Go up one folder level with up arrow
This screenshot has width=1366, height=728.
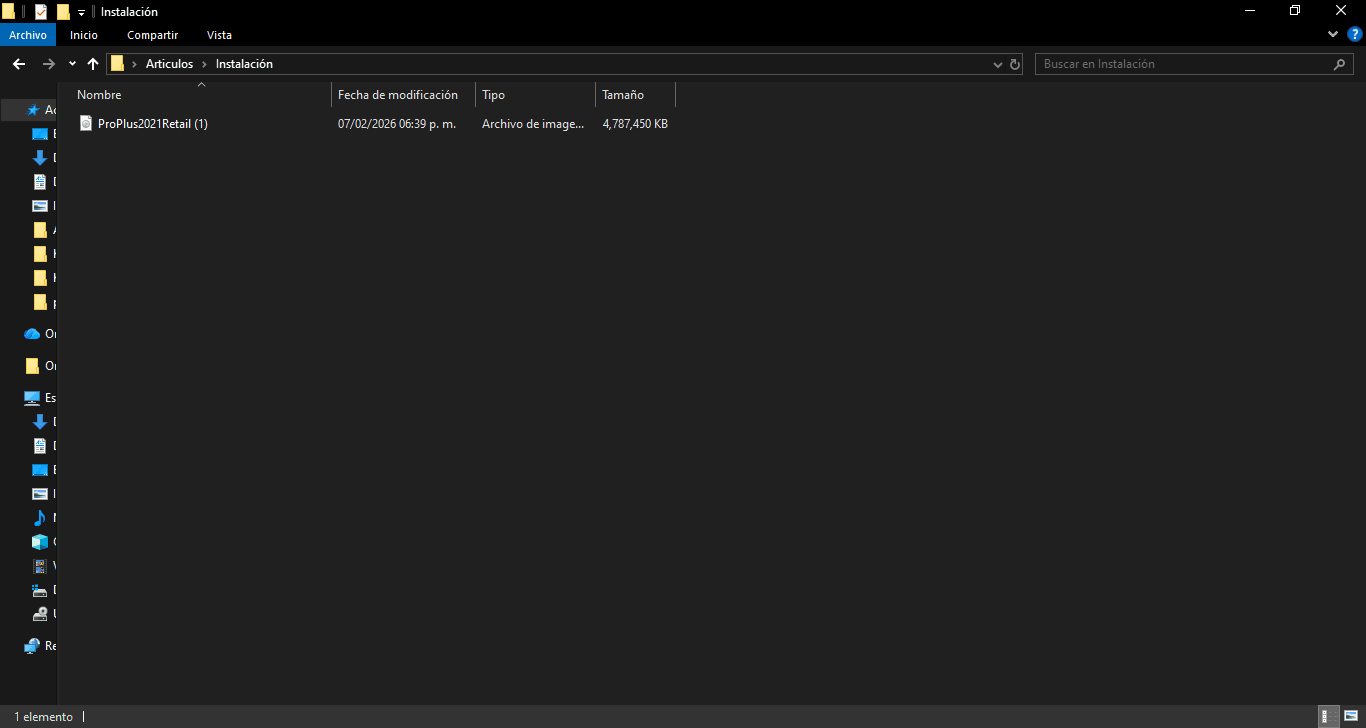click(x=93, y=64)
